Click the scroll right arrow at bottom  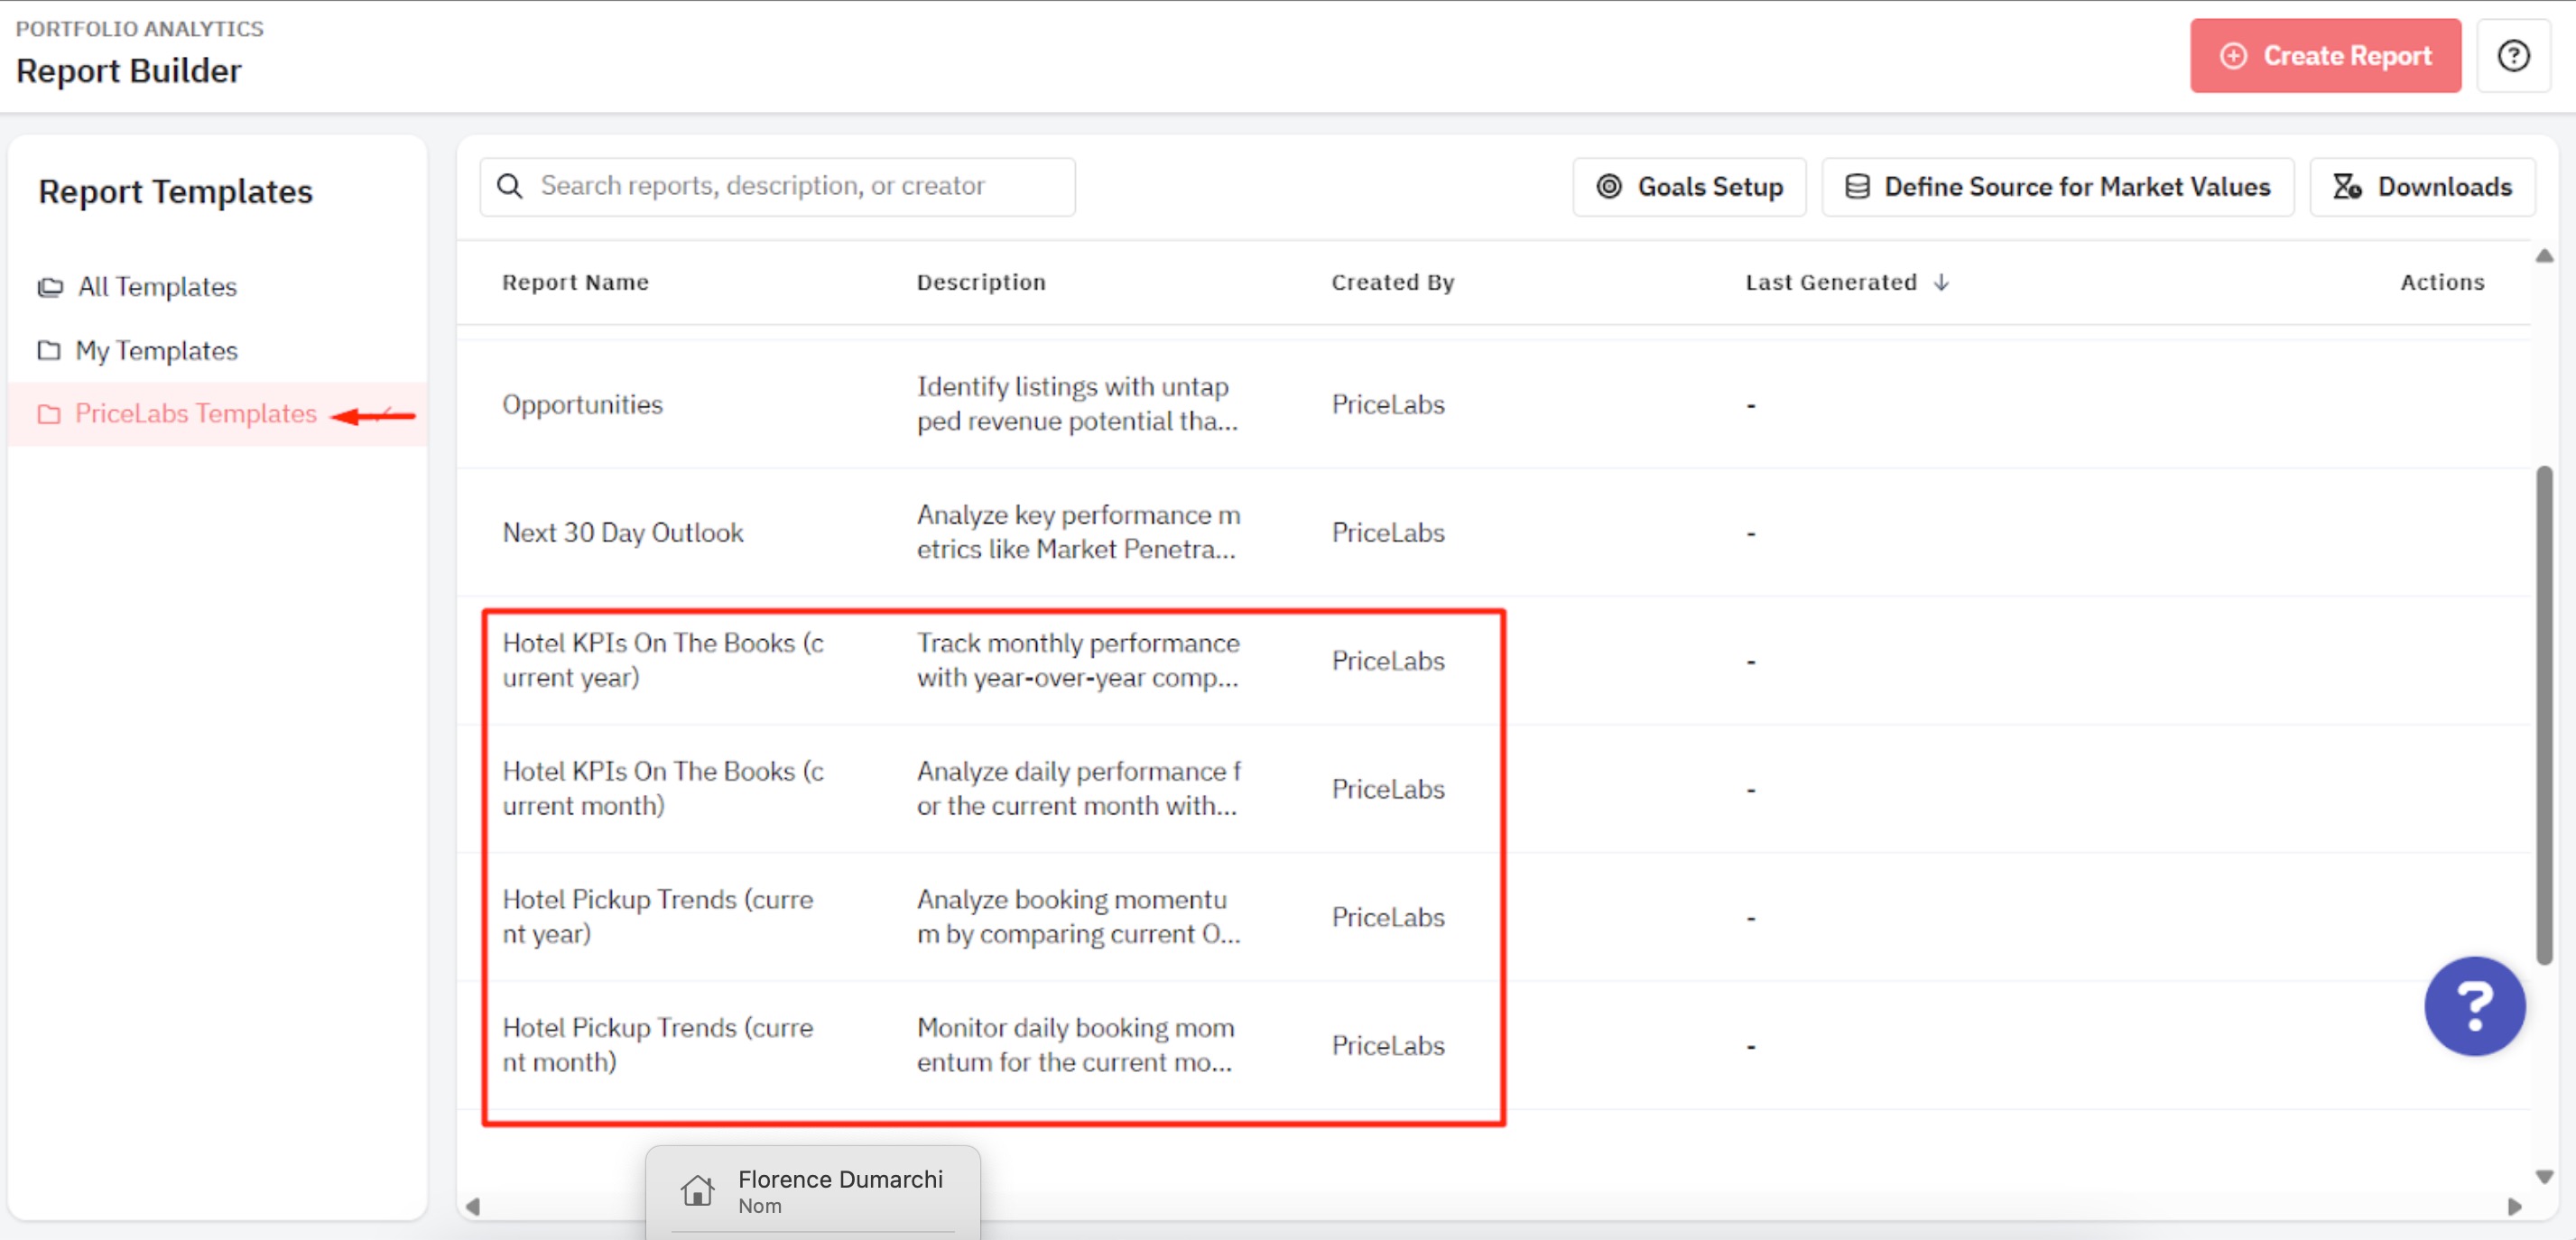(x=2514, y=1207)
